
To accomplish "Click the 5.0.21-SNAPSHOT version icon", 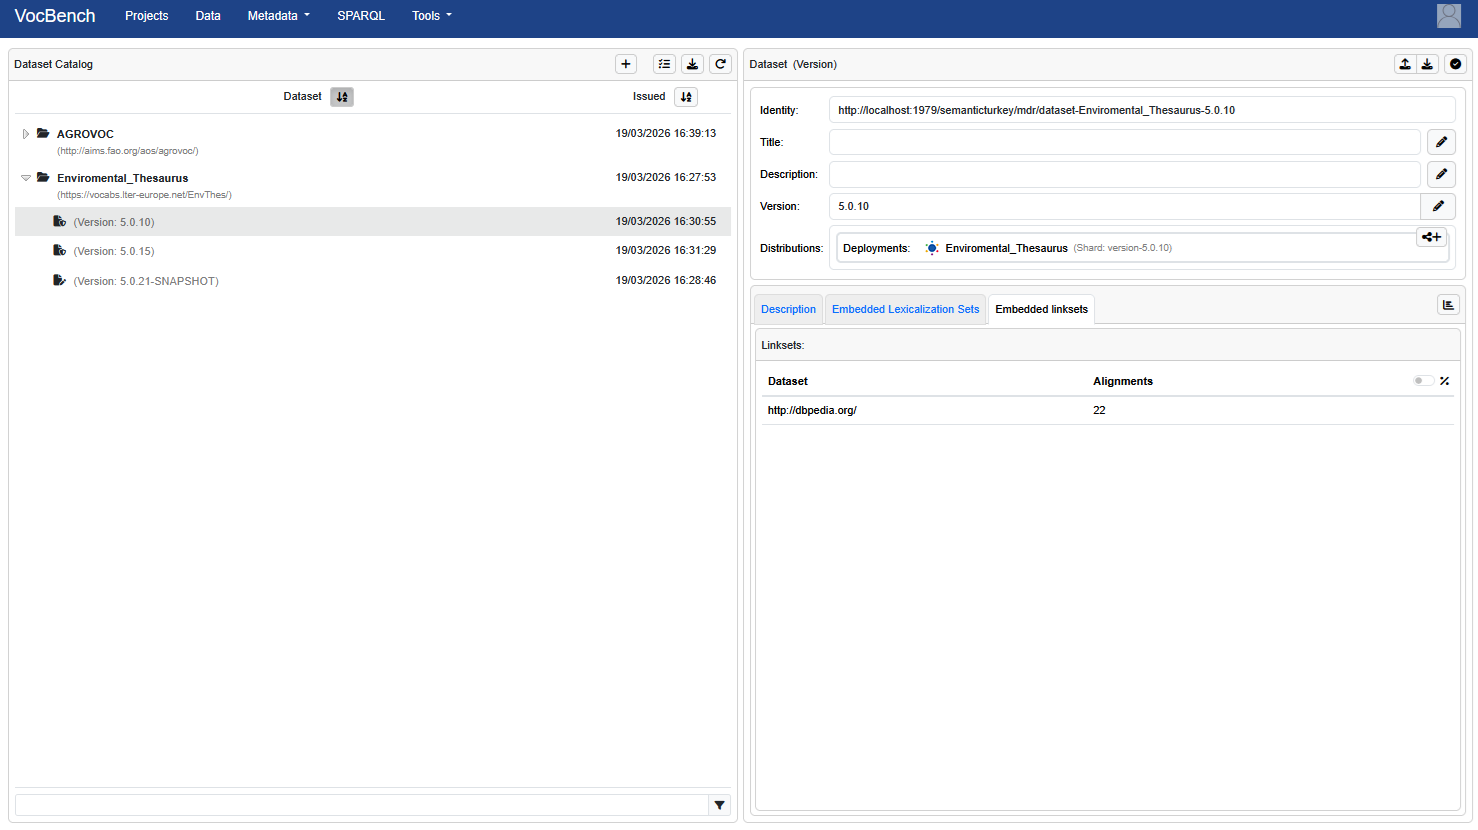I will 60,280.
